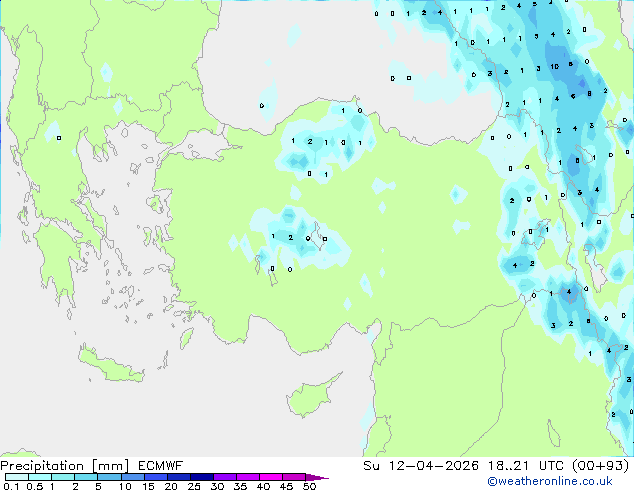The width and height of the screenshot is (634, 490).
Task: Select legend swatch between 0.1 and 0.5
Action: coord(17,477)
